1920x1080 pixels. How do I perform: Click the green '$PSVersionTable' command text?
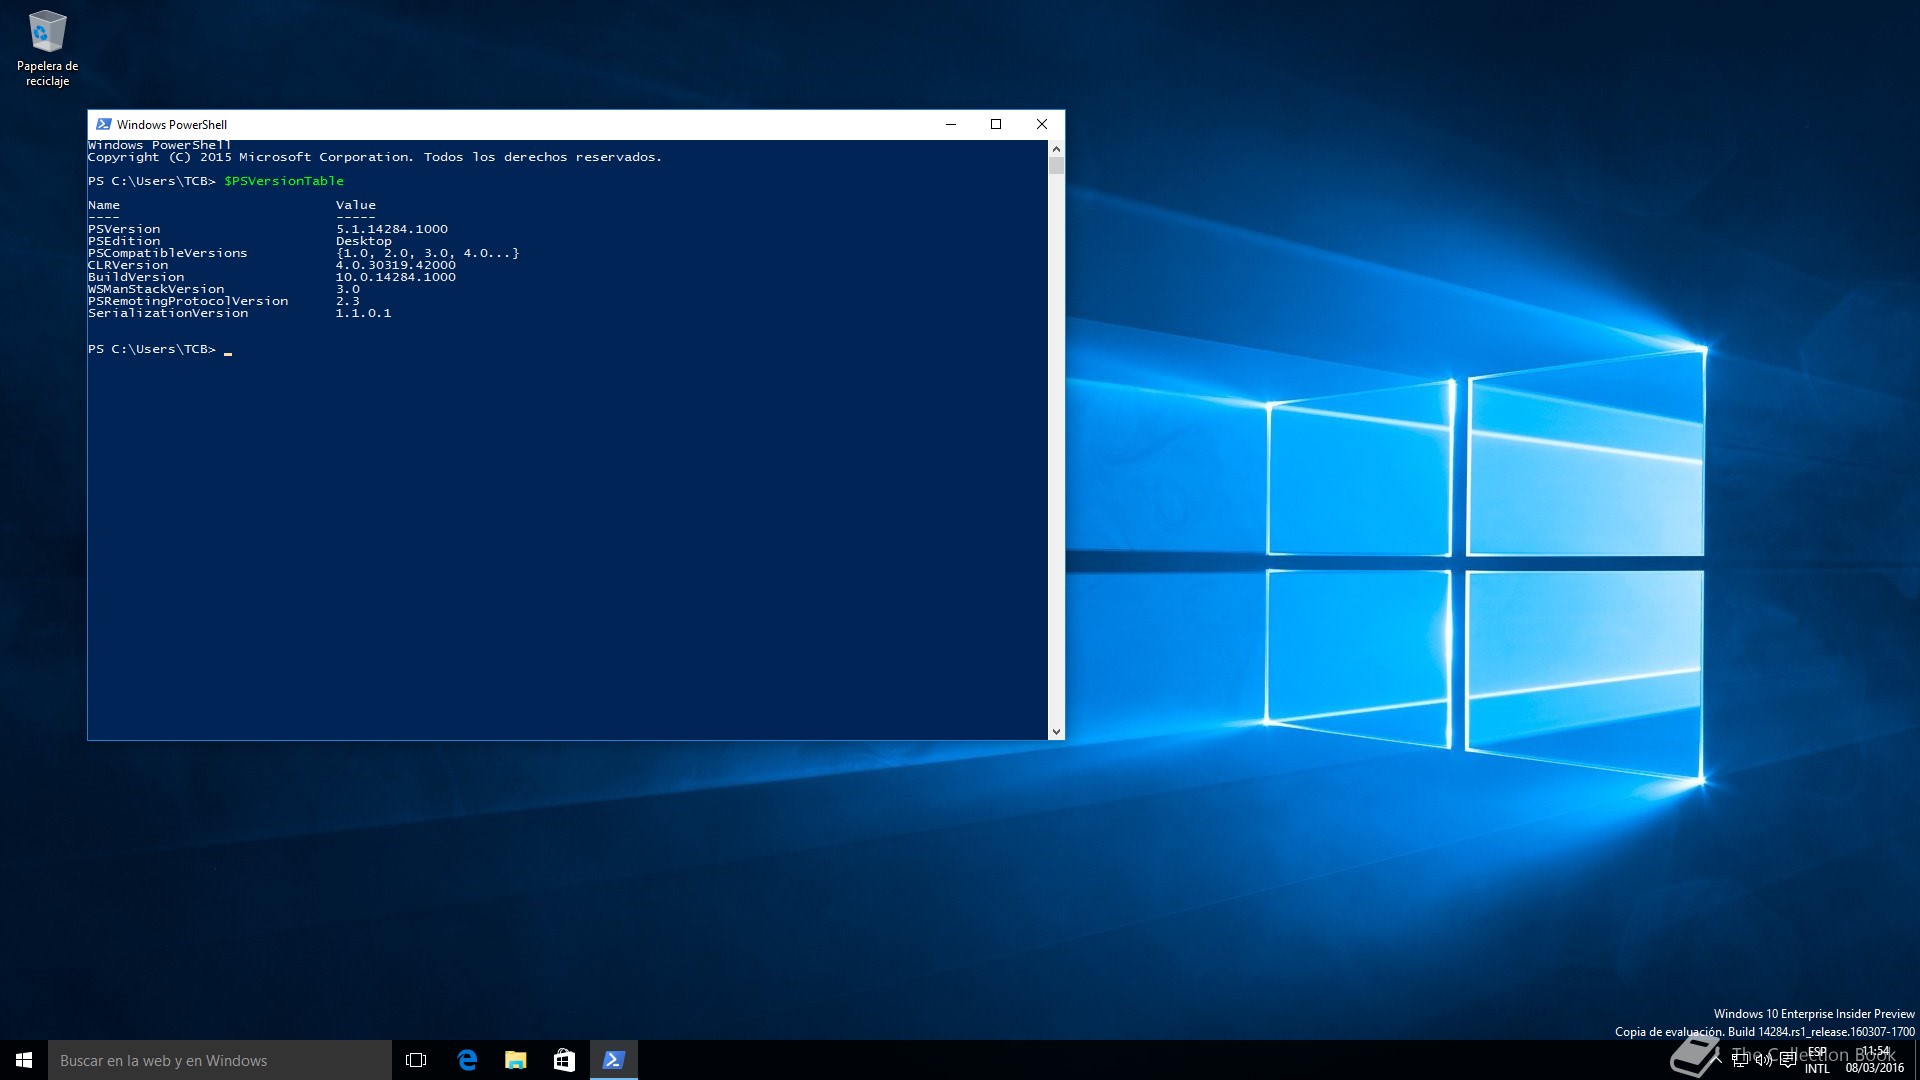click(284, 181)
